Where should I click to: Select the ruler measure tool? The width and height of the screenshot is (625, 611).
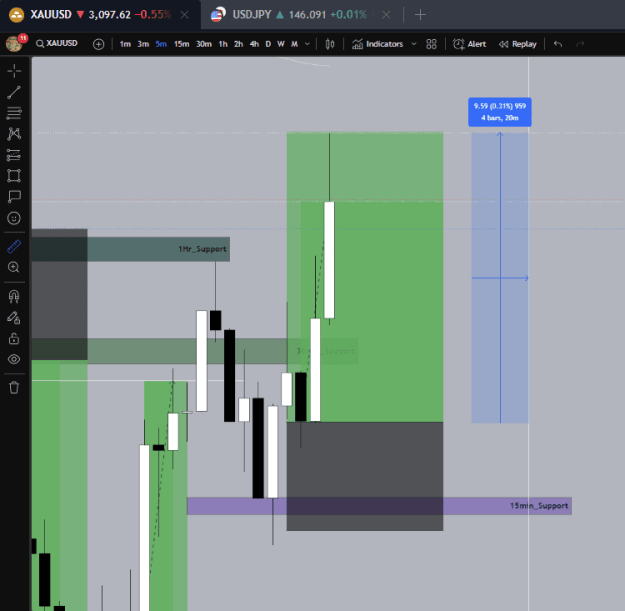point(14,247)
